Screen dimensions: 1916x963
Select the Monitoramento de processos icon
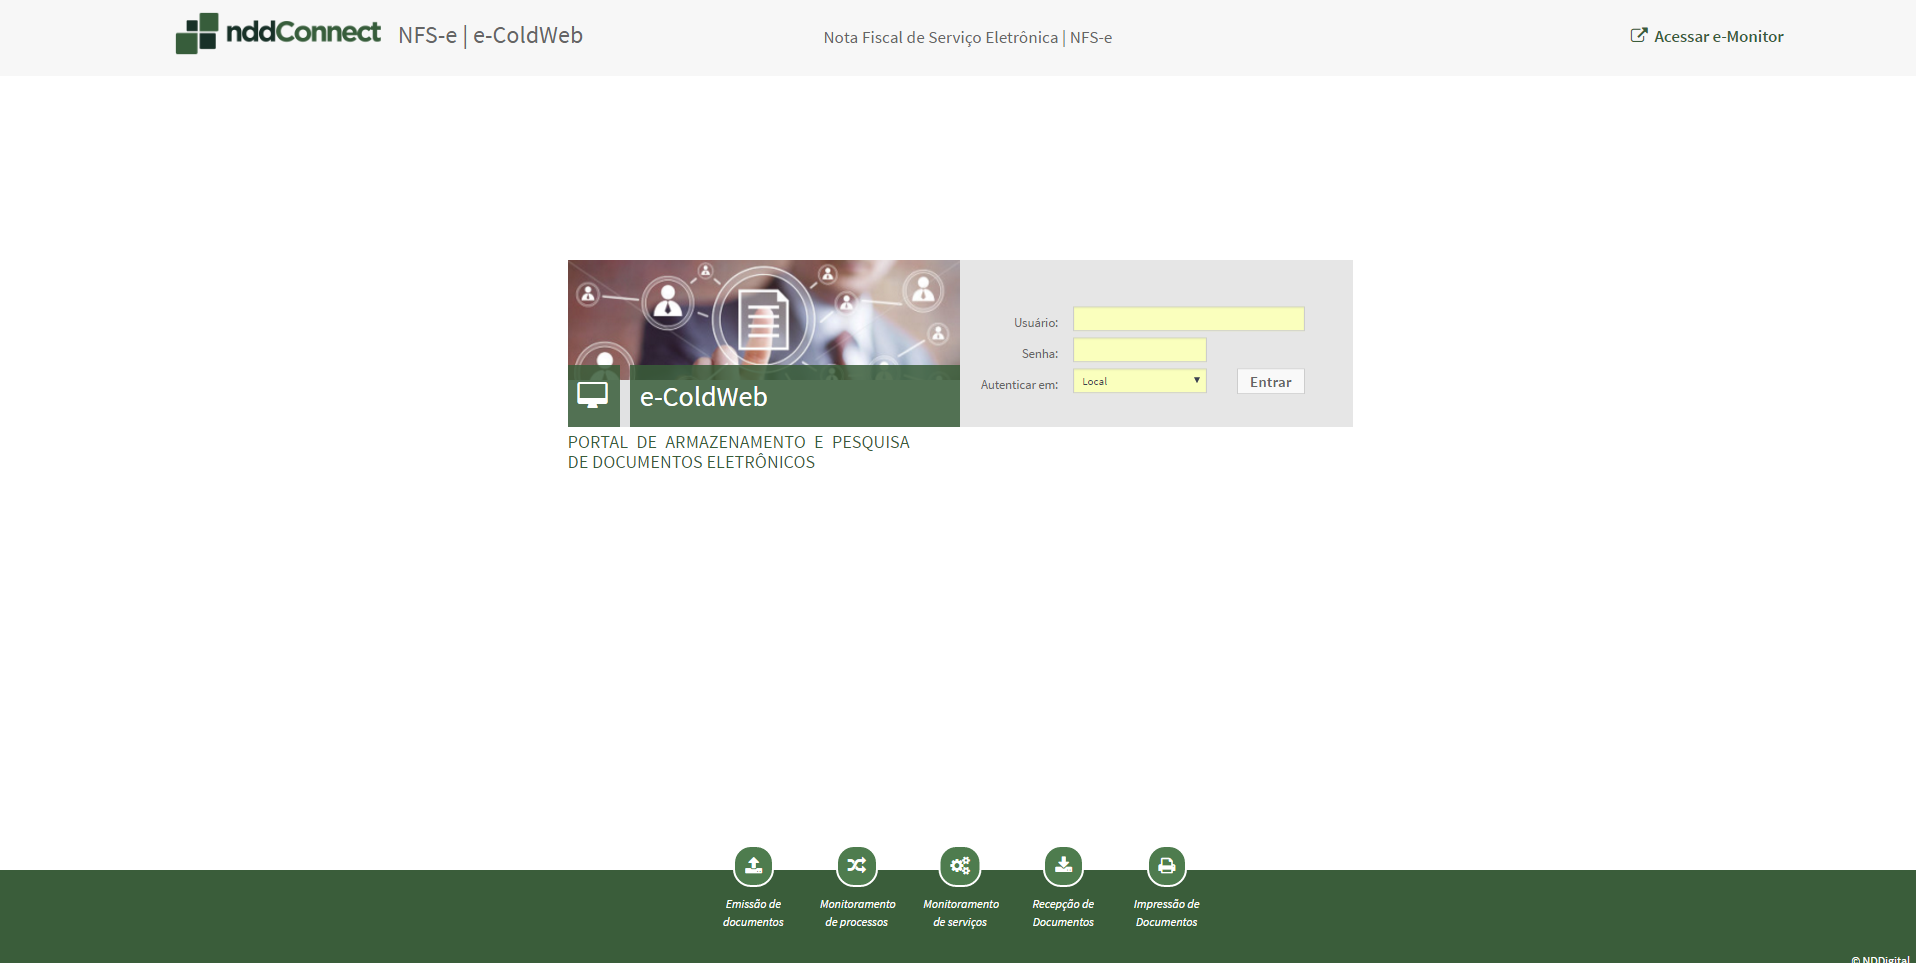[857, 866]
